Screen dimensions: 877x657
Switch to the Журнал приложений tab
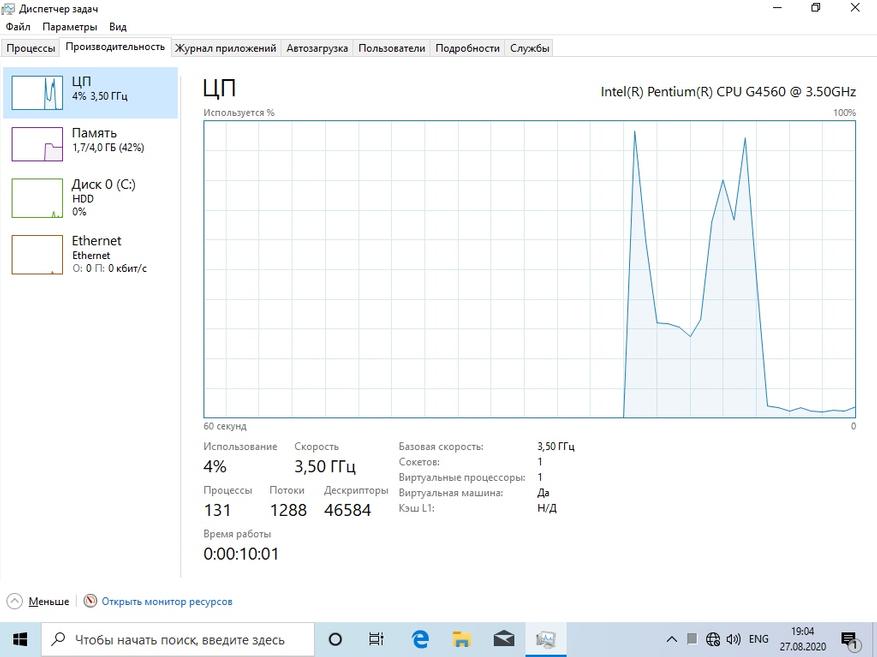225,48
